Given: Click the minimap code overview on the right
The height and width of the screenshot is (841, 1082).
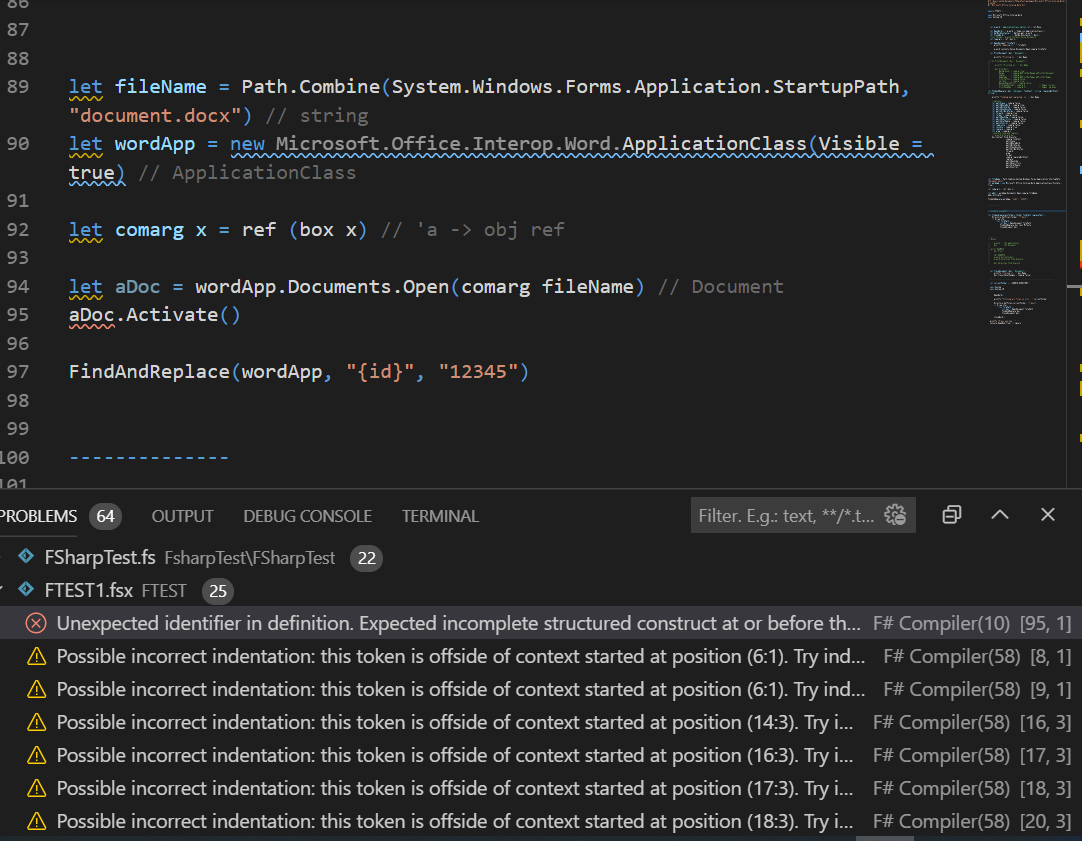Looking at the screenshot, I should point(1023,160).
